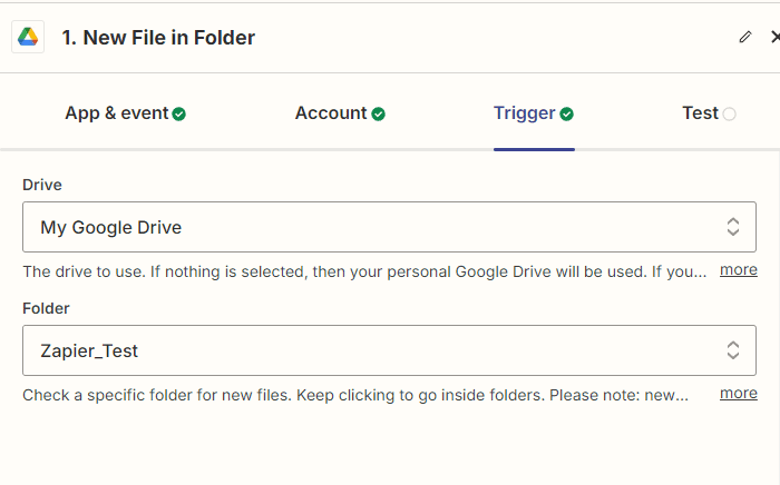Click green checkmark beside Account
780x485 pixels.
pyautogui.click(x=379, y=114)
